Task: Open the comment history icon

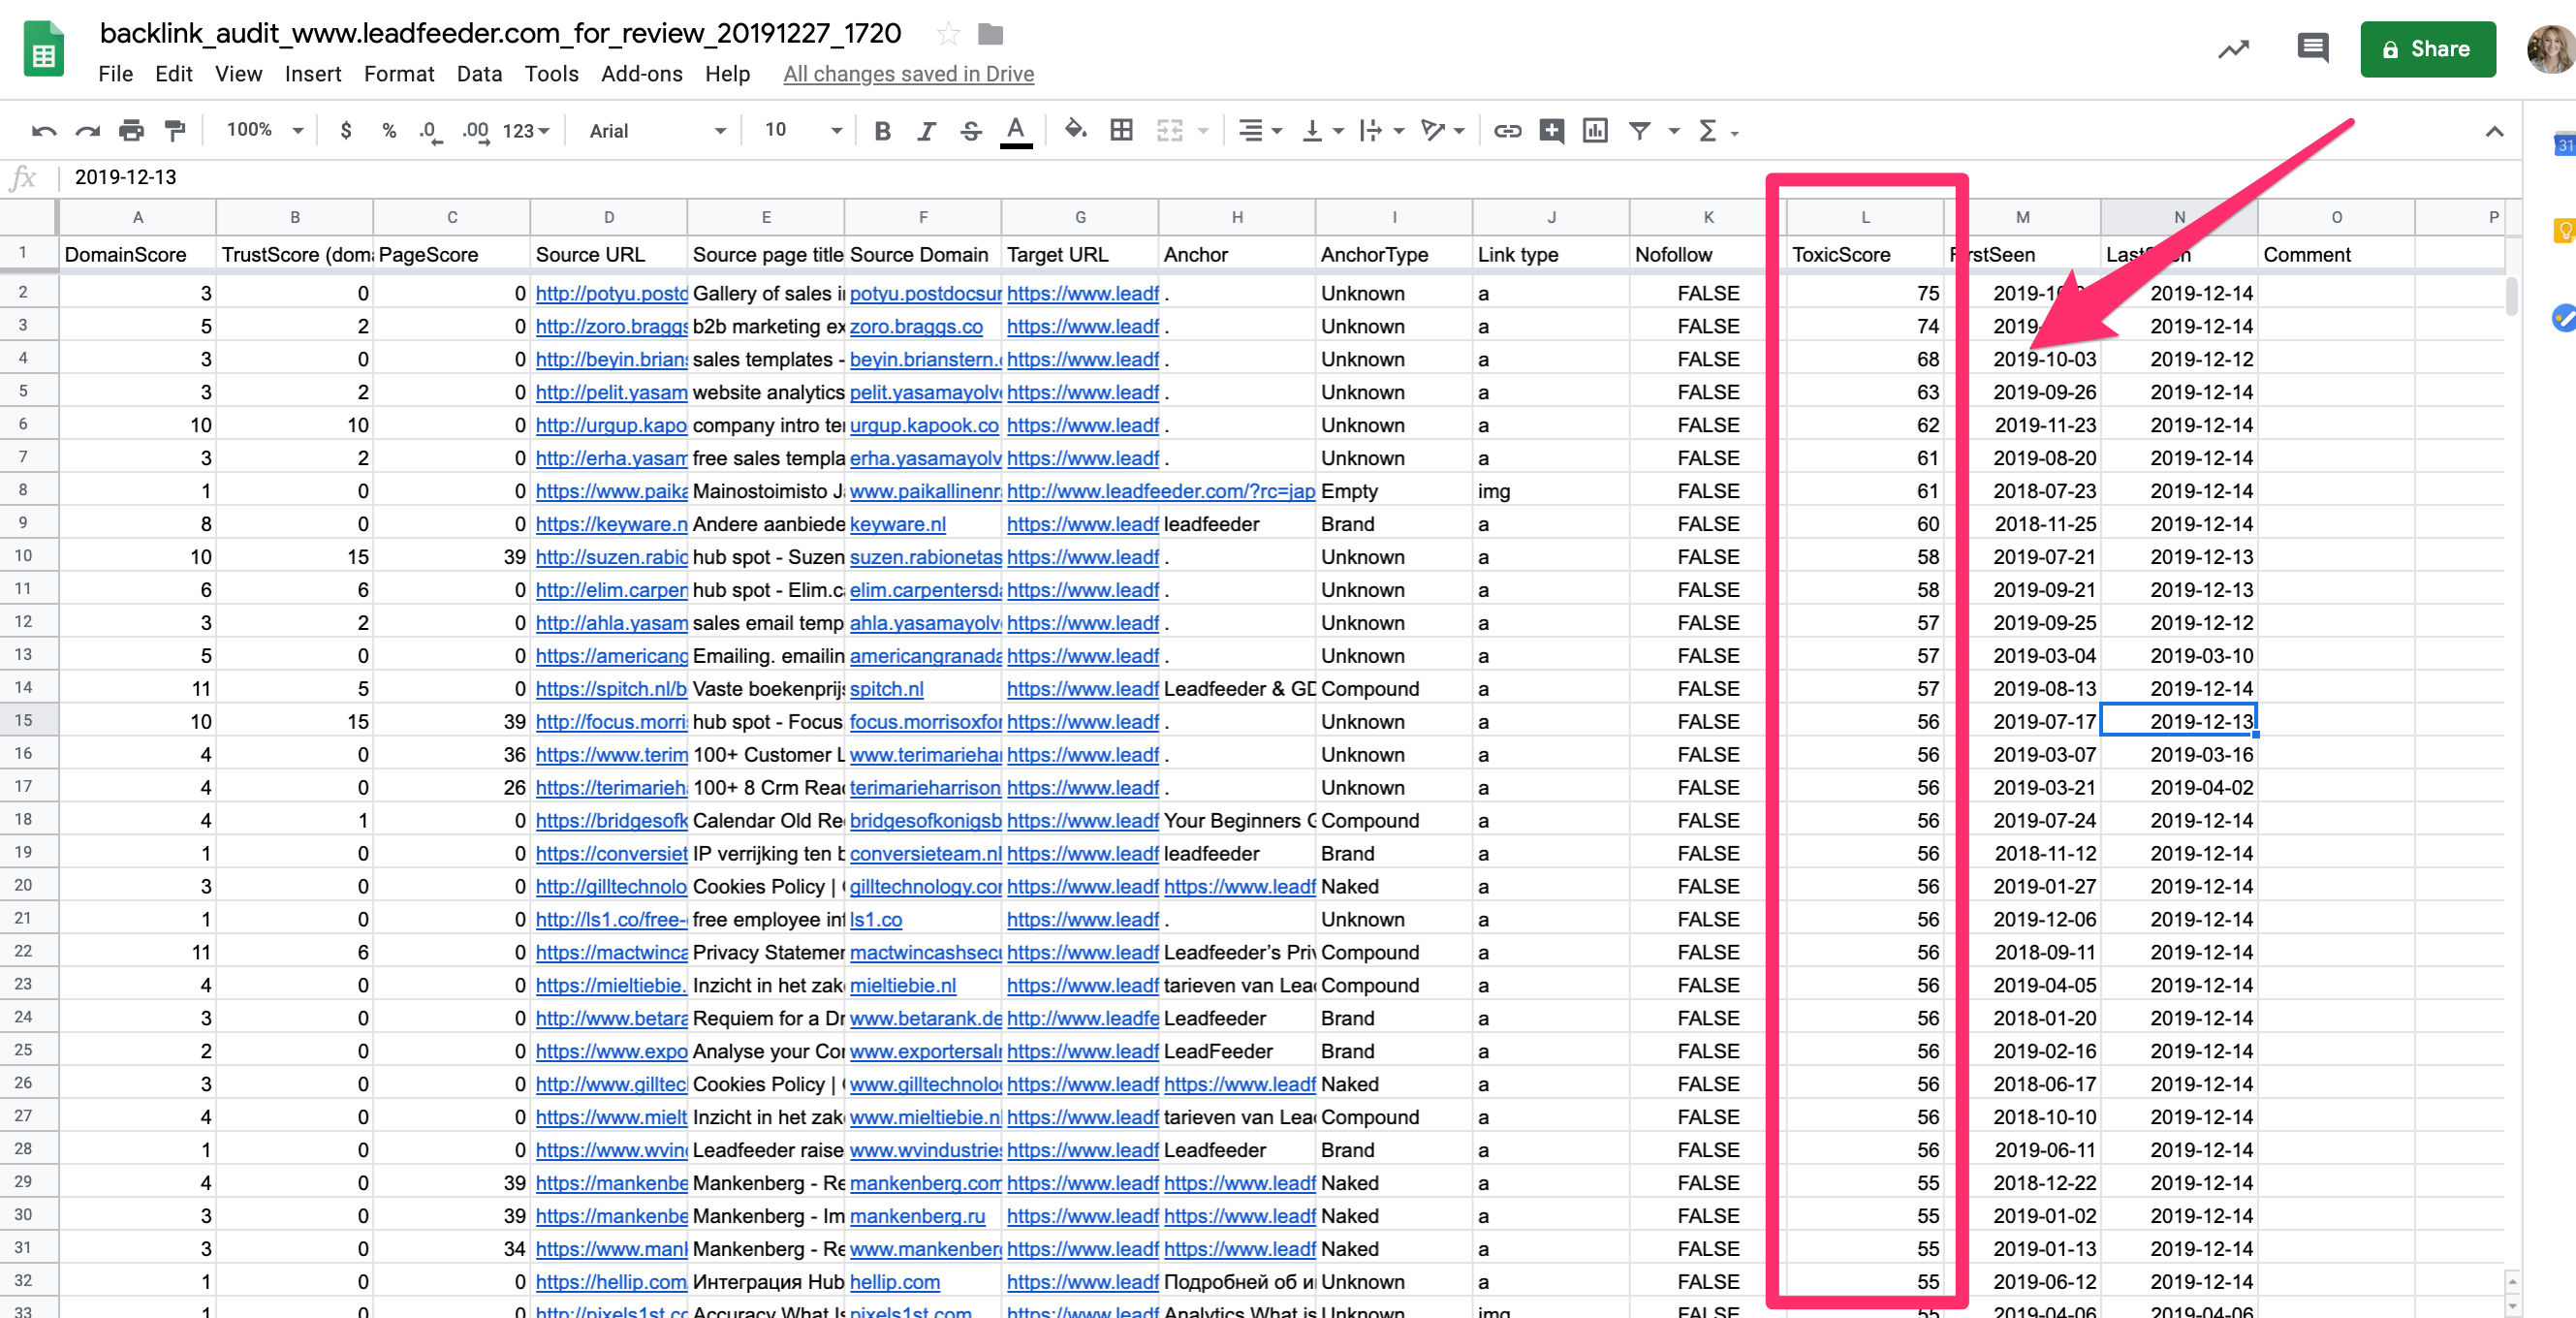Action: point(2312,48)
